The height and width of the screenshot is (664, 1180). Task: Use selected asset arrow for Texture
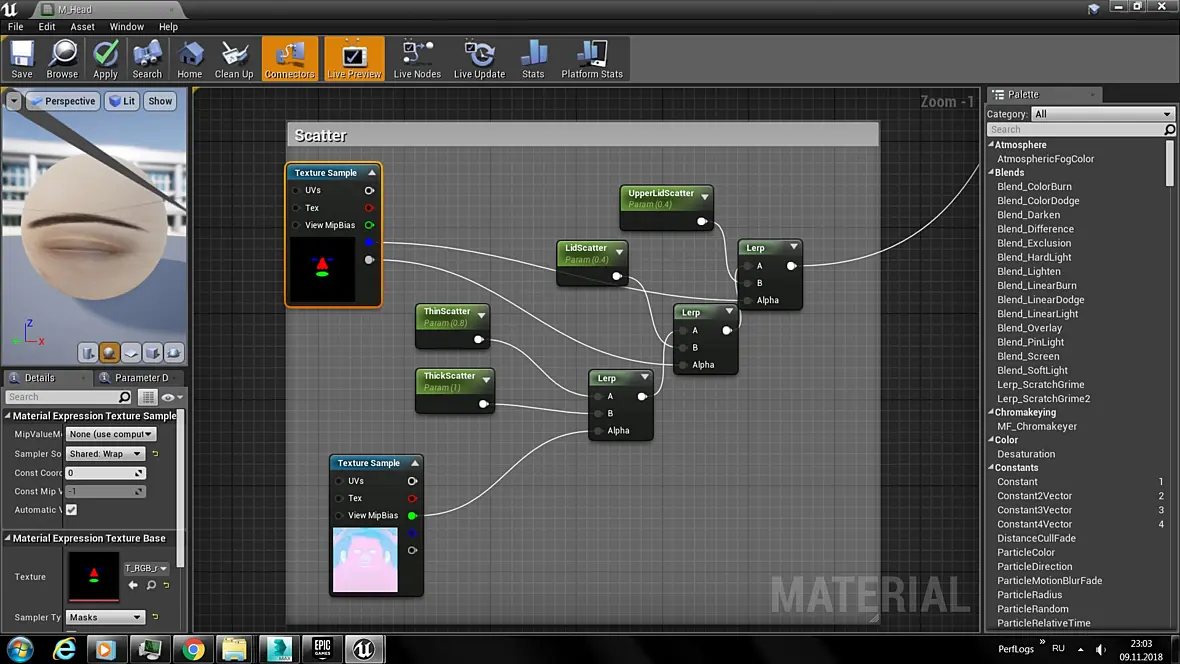133,585
